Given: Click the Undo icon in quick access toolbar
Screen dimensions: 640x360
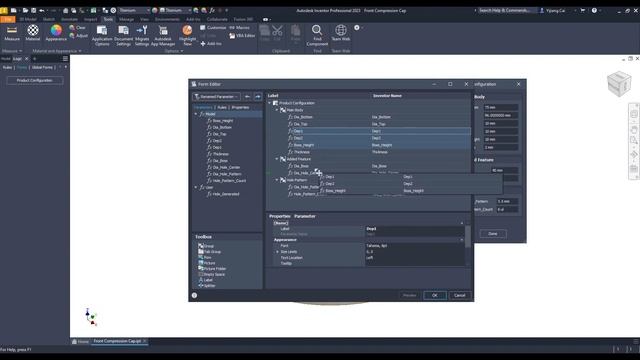Looking at the screenshot, I should tap(42, 10).
